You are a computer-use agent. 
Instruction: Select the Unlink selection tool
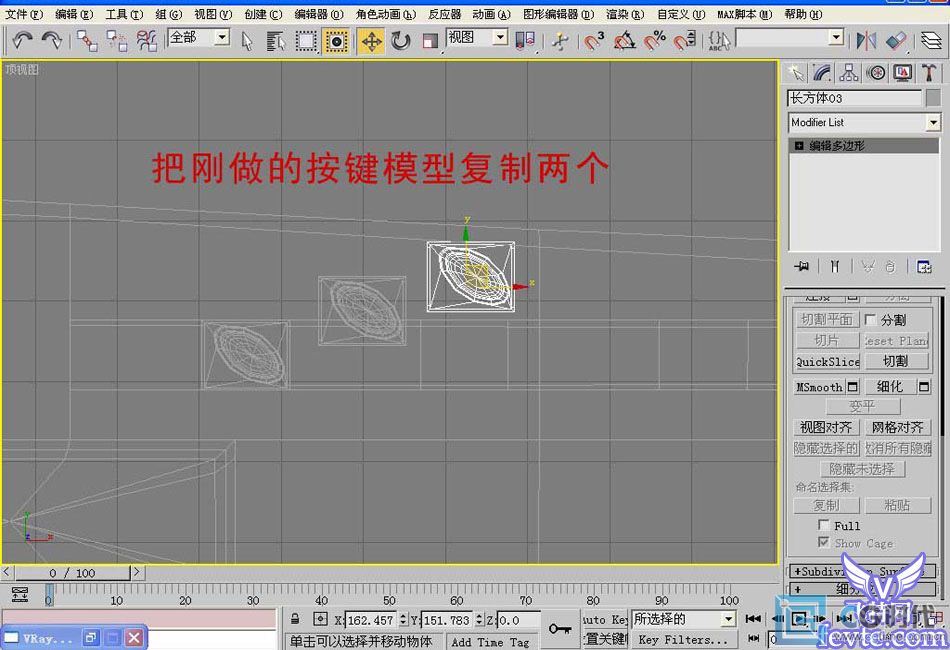(117, 41)
